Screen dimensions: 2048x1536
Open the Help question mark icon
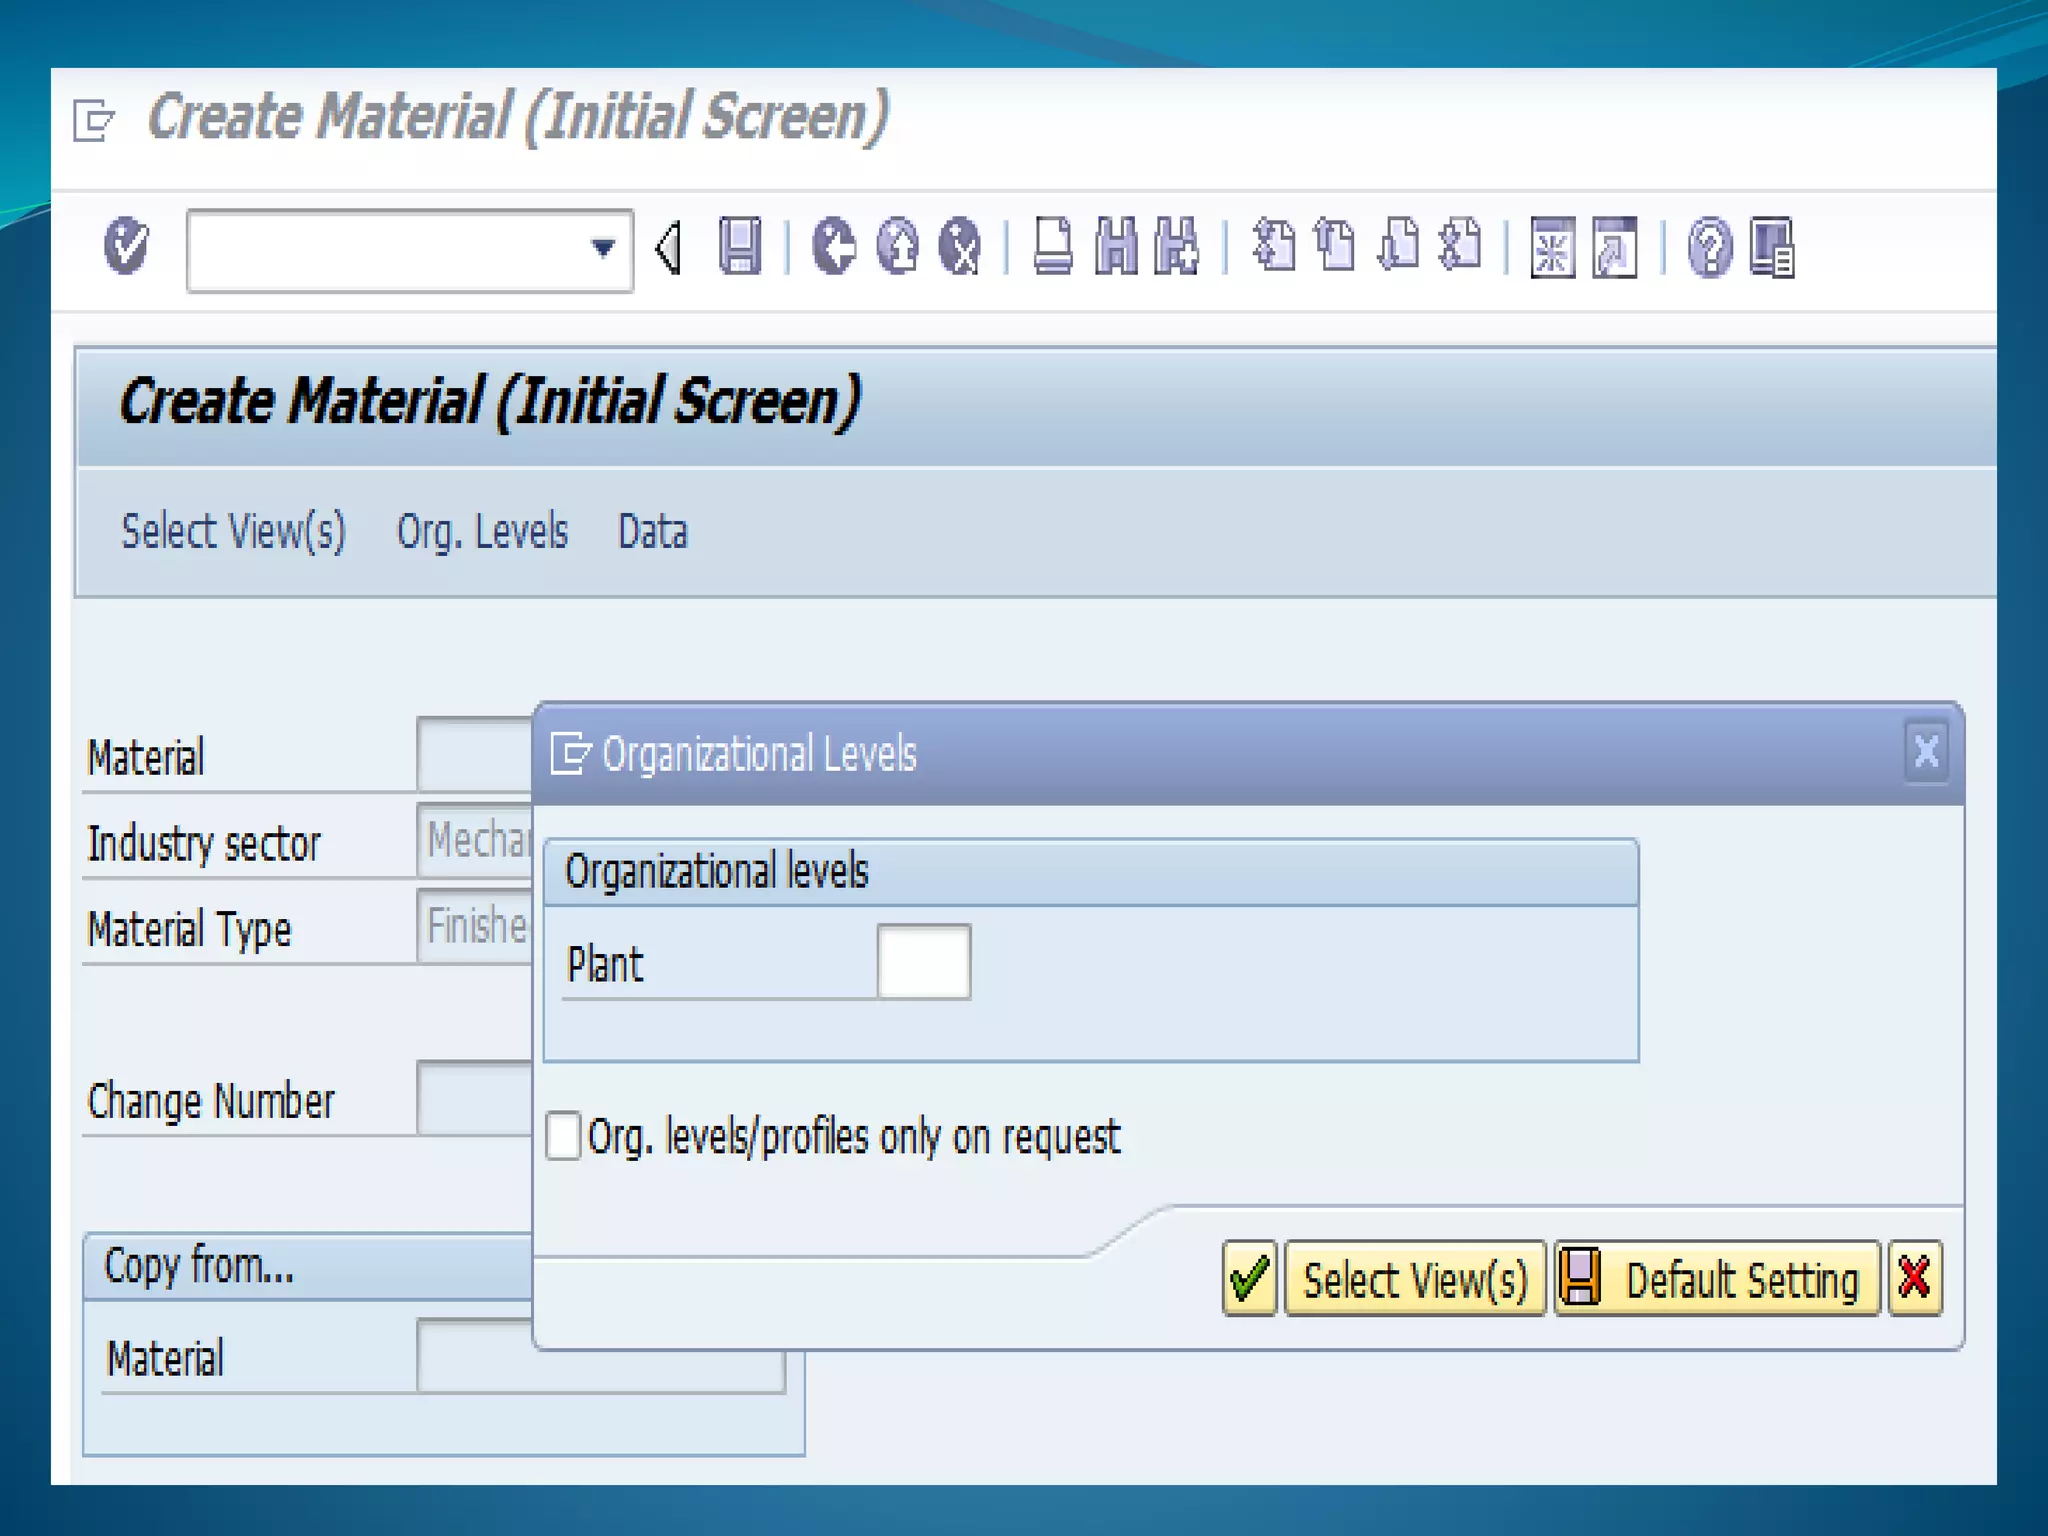pyautogui.click(x=1709, y=248)
